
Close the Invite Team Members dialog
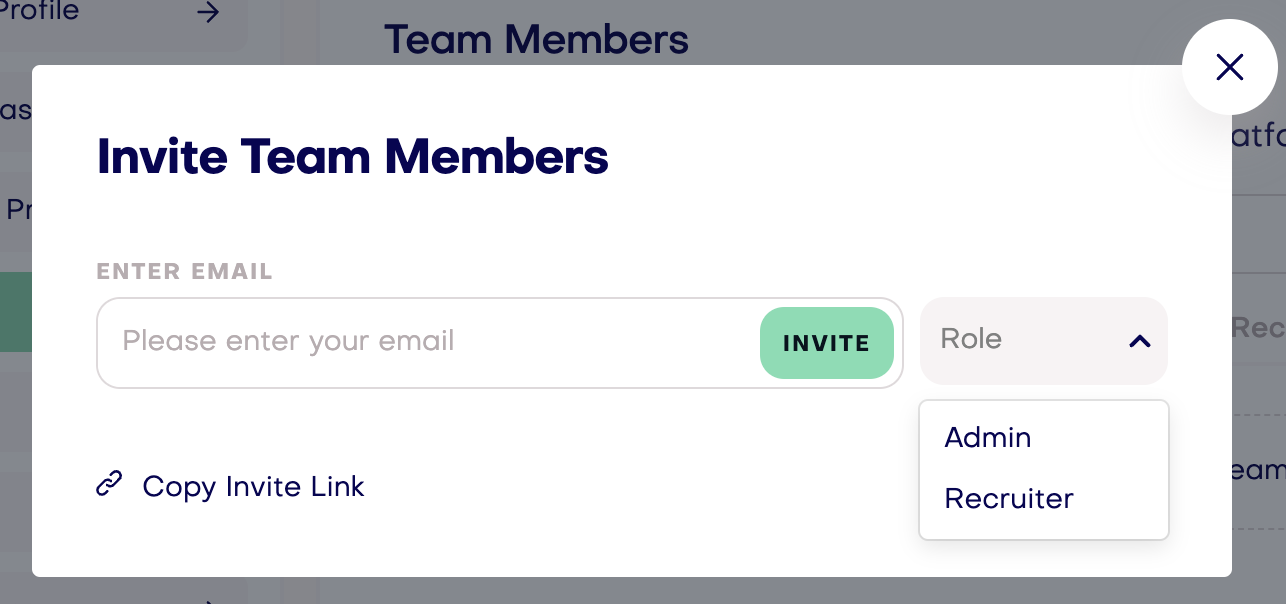[1229, 67]
